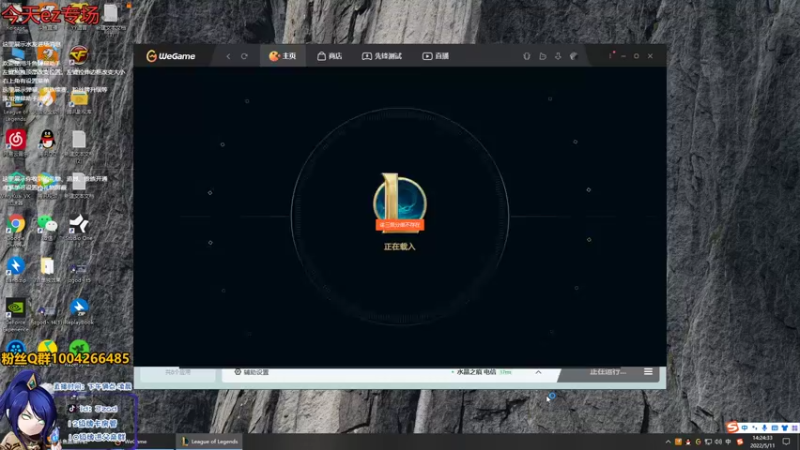This screenshot has height=450, width=800.
Task: Click the mouse icon in WeGame header
Action: (x=527, y=56)
